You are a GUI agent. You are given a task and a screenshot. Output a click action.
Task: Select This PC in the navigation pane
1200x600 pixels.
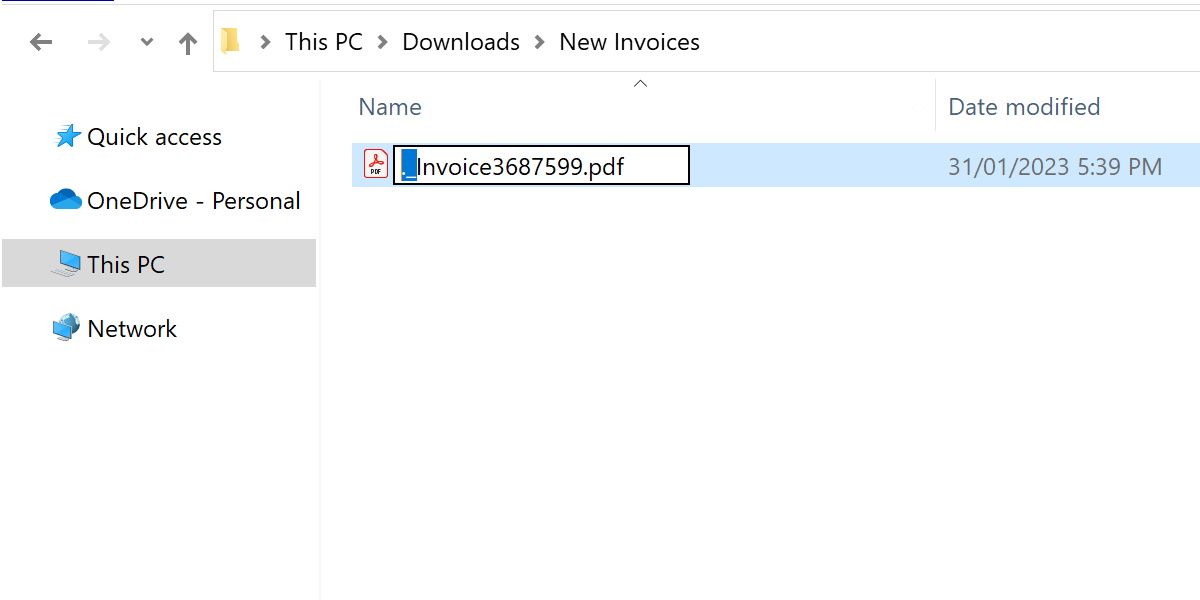pos(125,264)
